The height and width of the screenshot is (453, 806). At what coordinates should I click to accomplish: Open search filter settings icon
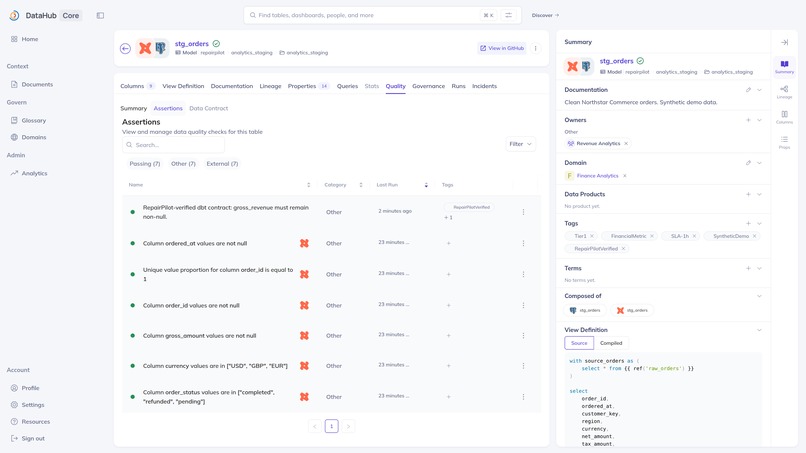[x=508, y=15]
